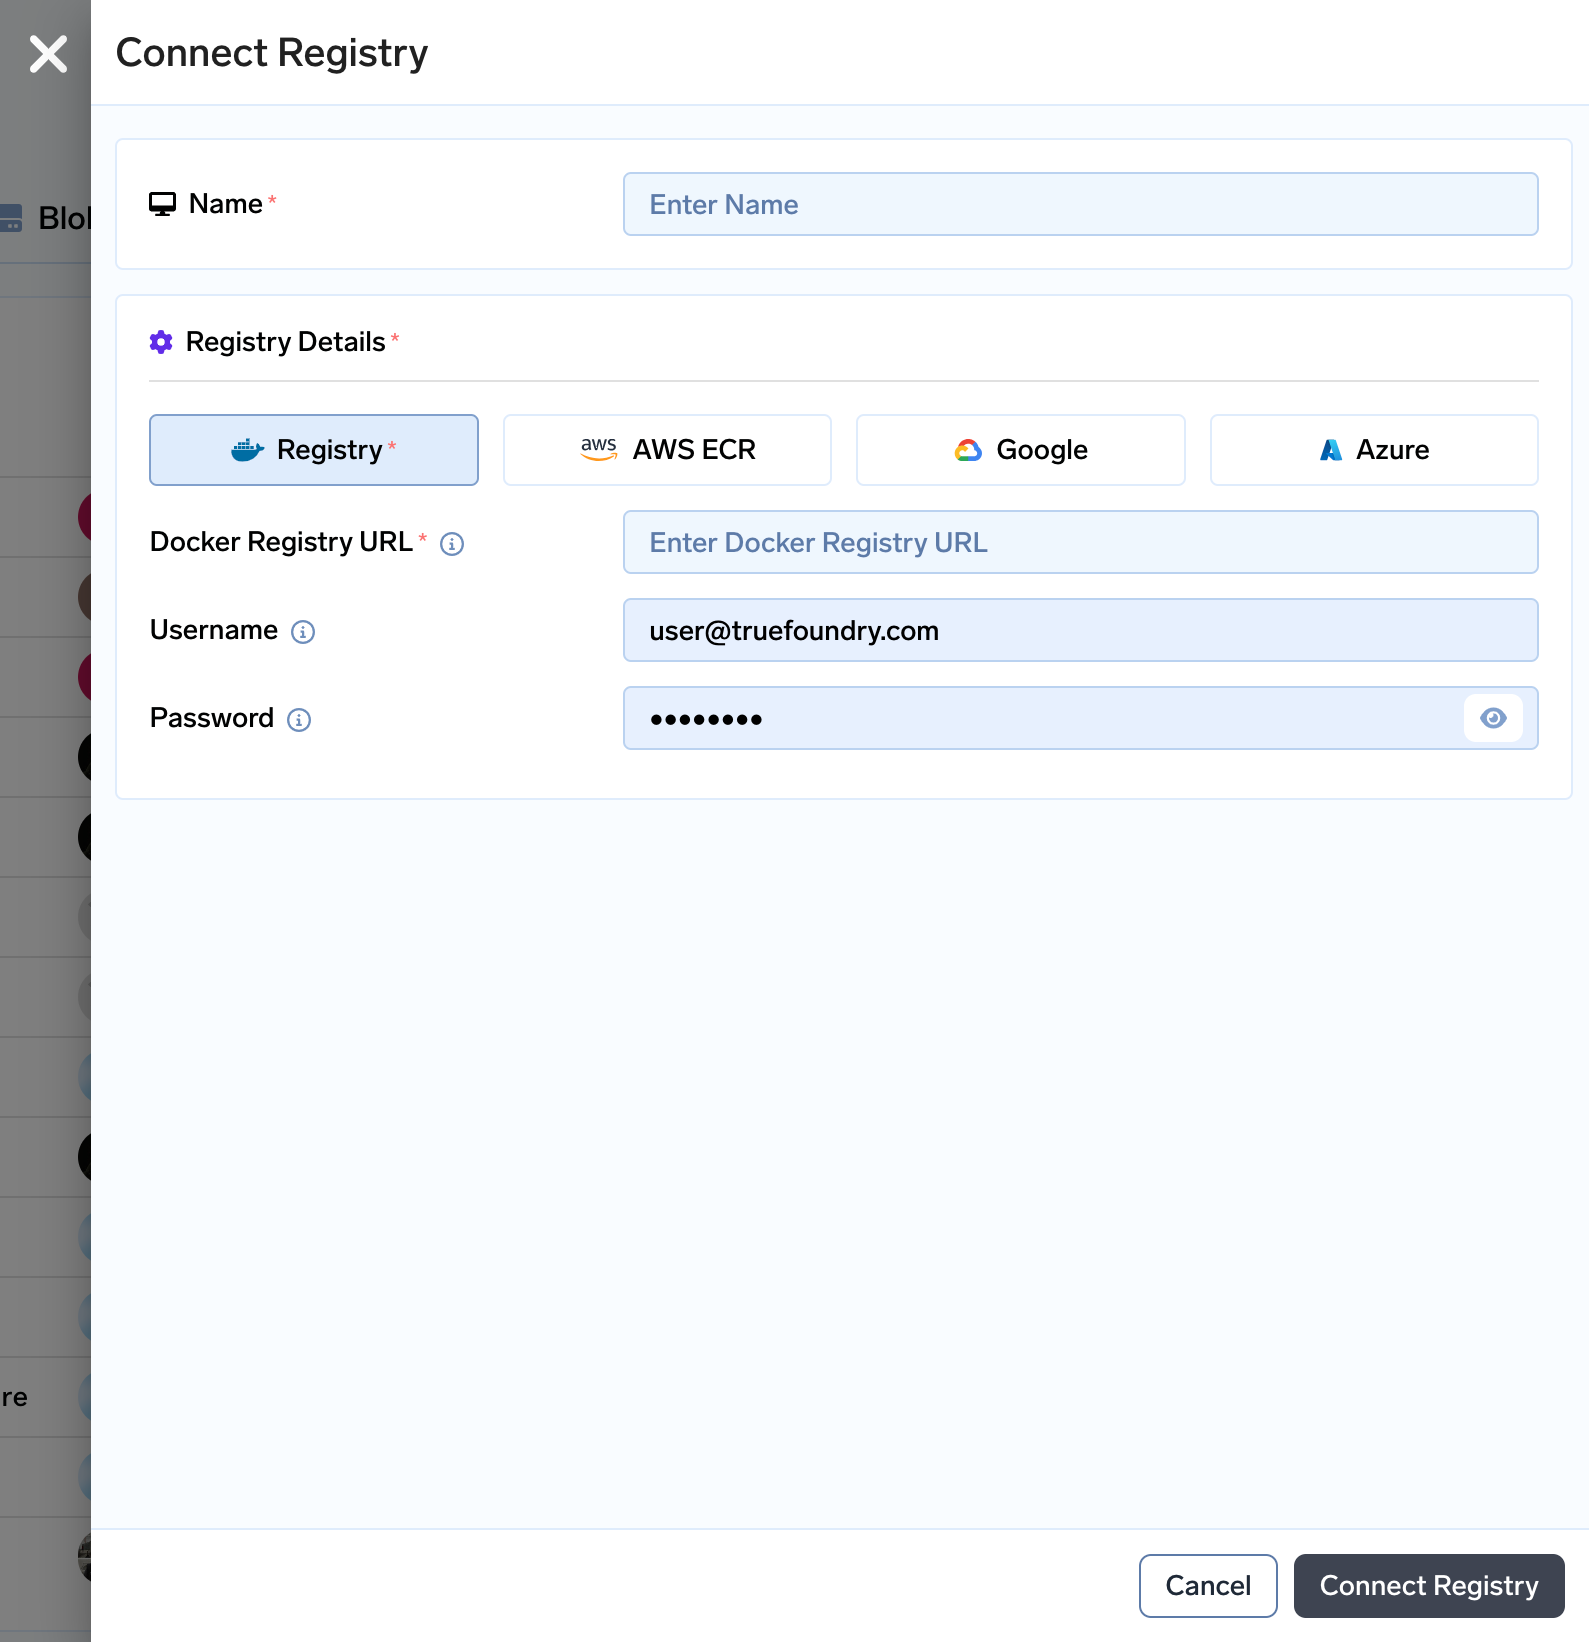This screenshot has height=1642, width=1589.
Task: Click the Cancel button
Action: [x=1208, y=1586]
